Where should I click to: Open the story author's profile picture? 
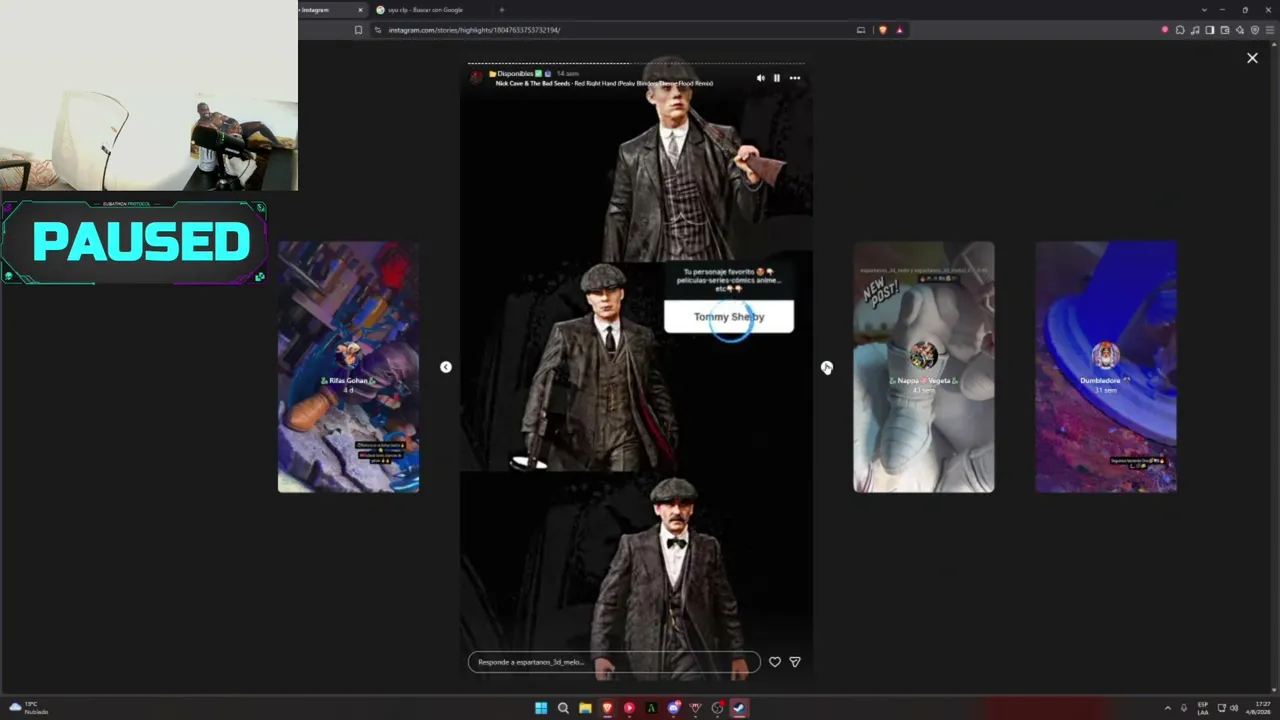point(477,77)
